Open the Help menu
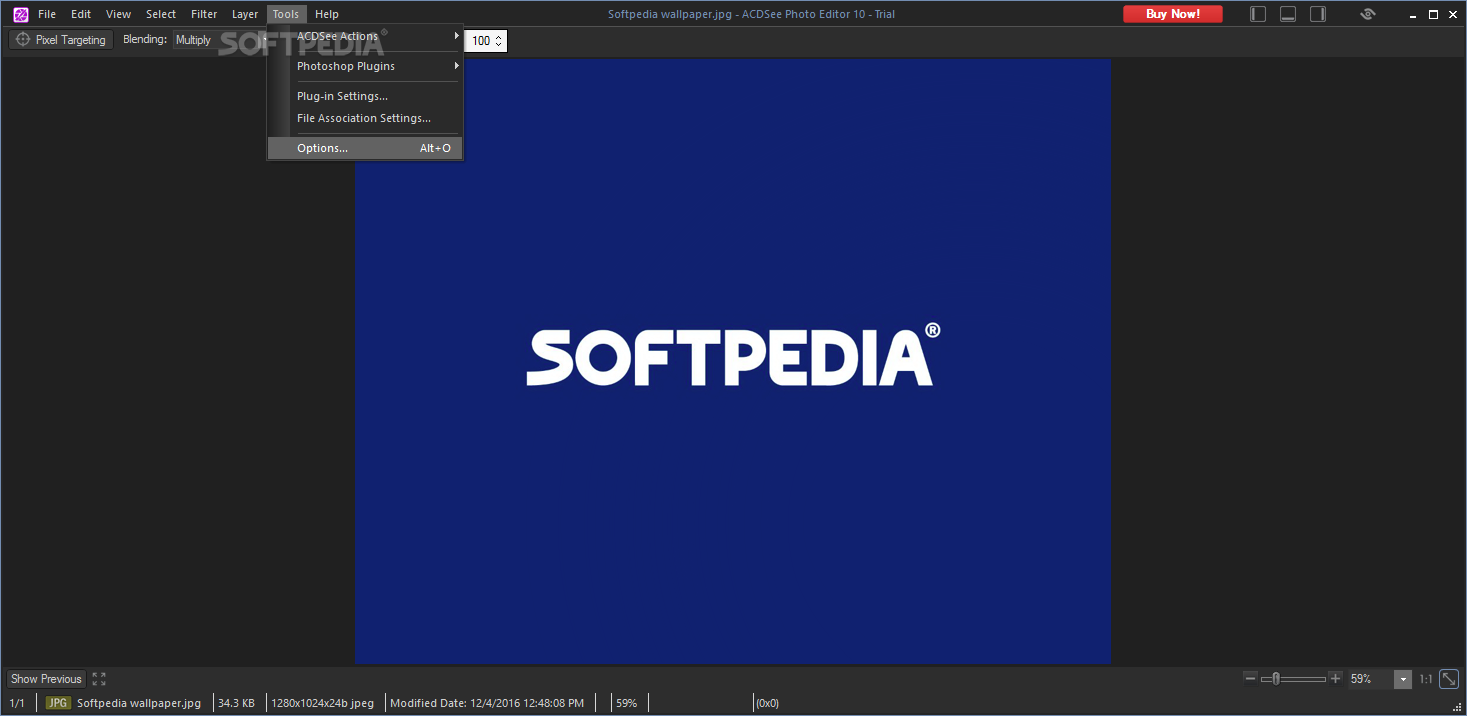The height and width of the screenshot is (716, 1467). click(x=327, y=14)
